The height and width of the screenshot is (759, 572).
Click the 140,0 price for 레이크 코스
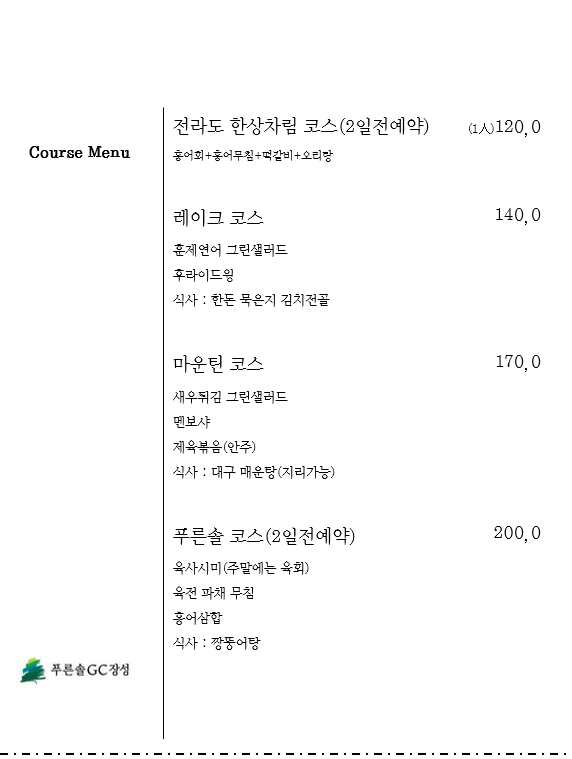click(x=518, y=215)
